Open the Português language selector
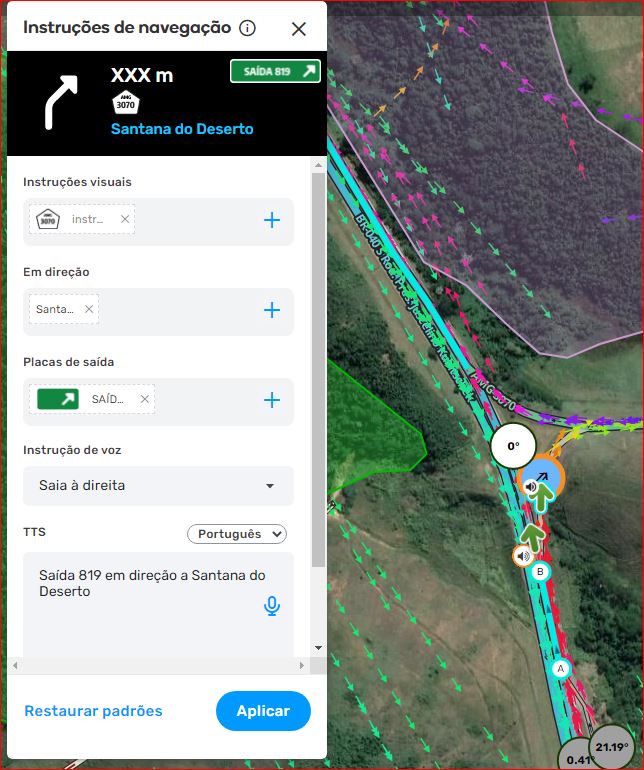The image size is (644, 770). tap(237, 534)
